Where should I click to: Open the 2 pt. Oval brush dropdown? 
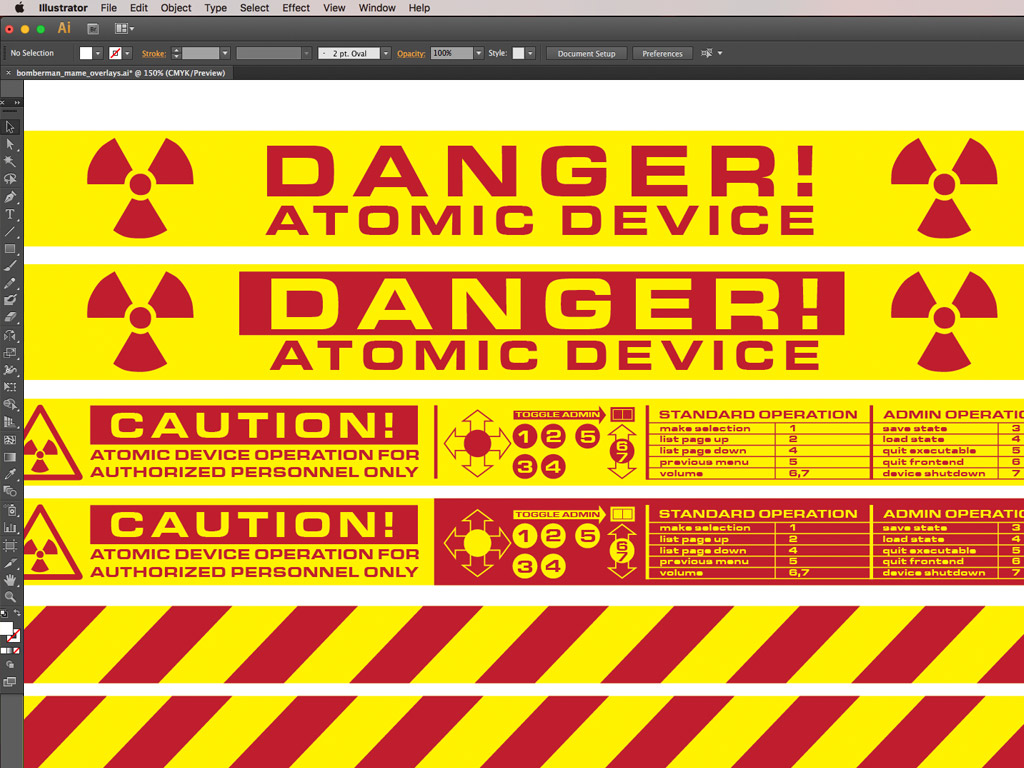[x=386, y=54]
